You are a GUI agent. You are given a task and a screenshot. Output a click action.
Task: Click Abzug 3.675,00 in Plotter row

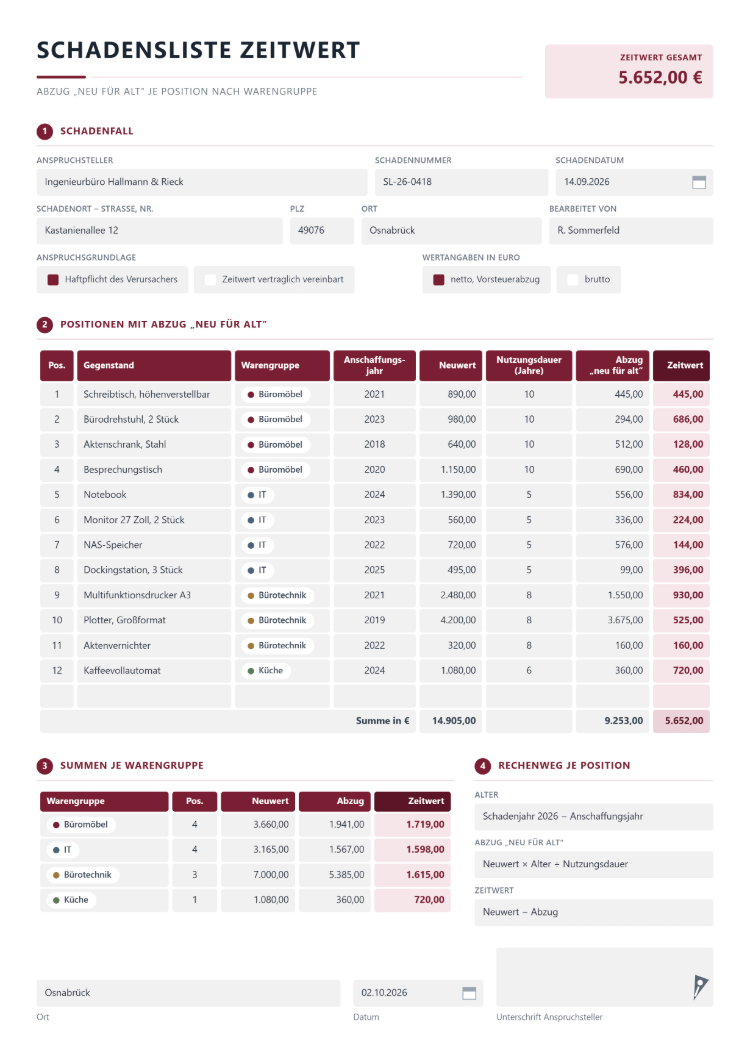click(613, 621)
